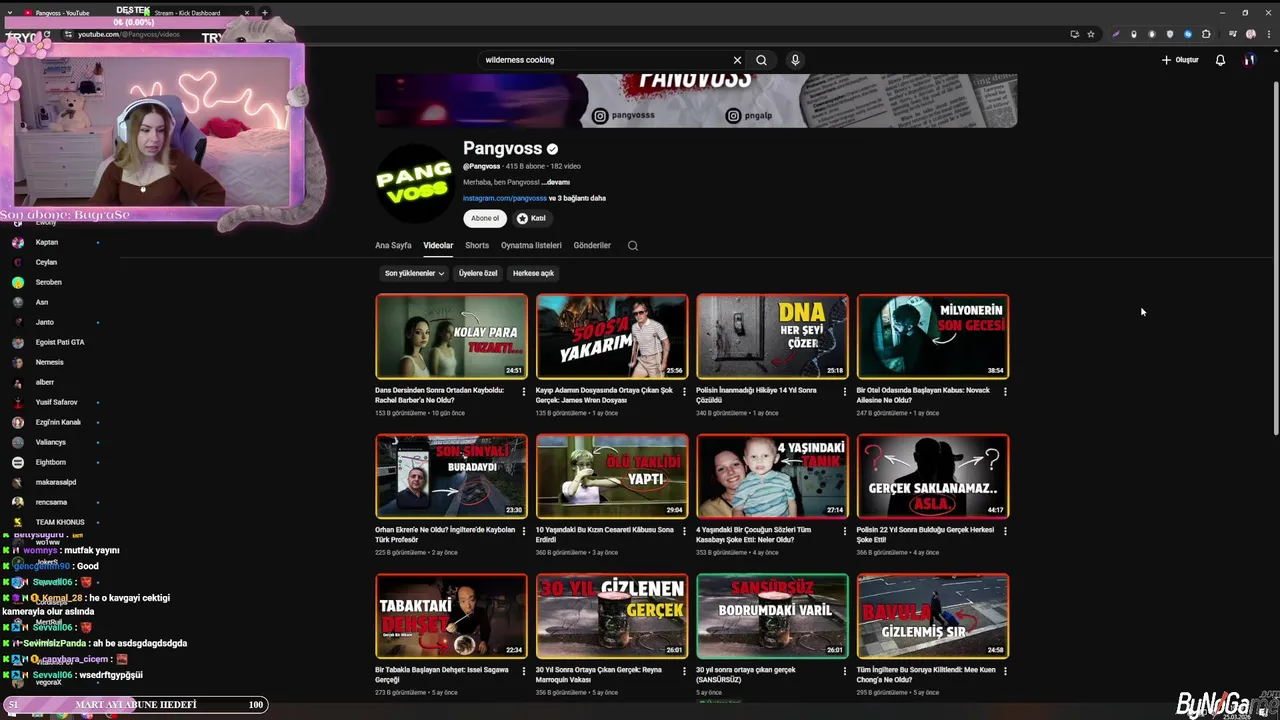Open the Ölü Taklidi Yaptı thumbnail

(612, 476)
